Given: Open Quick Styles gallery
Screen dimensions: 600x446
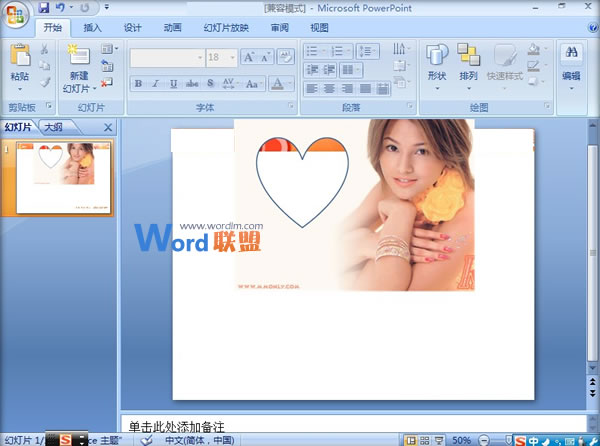Looking at the screenshot, I should pos(505,67).
